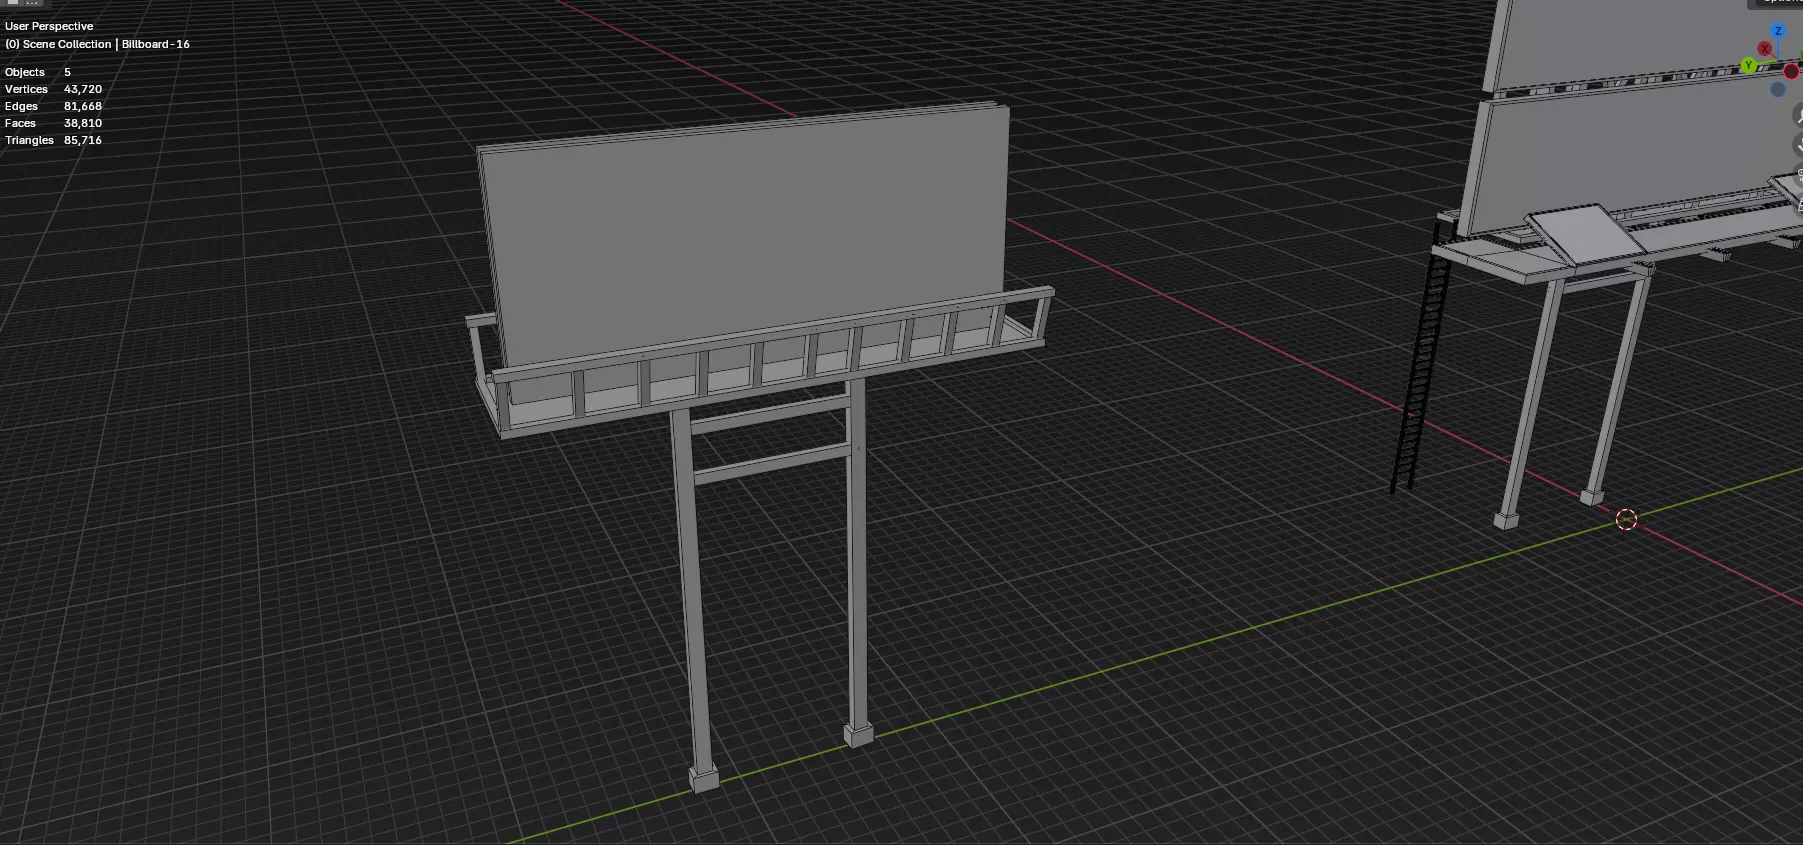Click the '85,716' triangles count
Viewport: 1803px width, 845px height.
tap(83, 140)
